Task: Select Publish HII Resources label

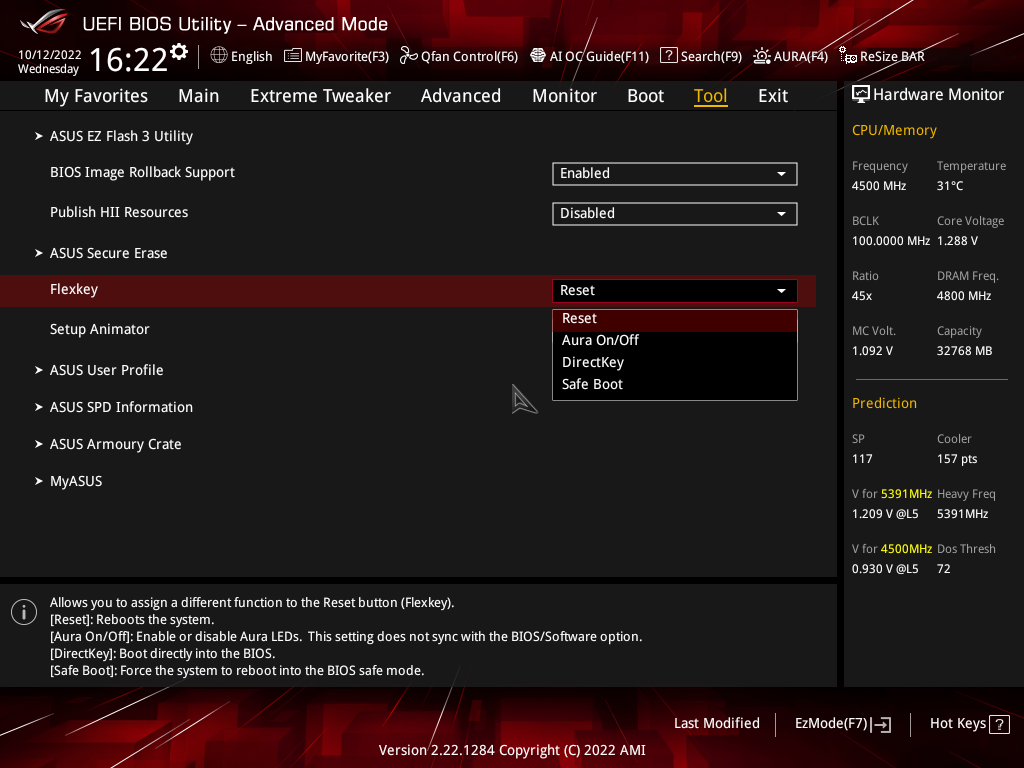Action: 119,212
